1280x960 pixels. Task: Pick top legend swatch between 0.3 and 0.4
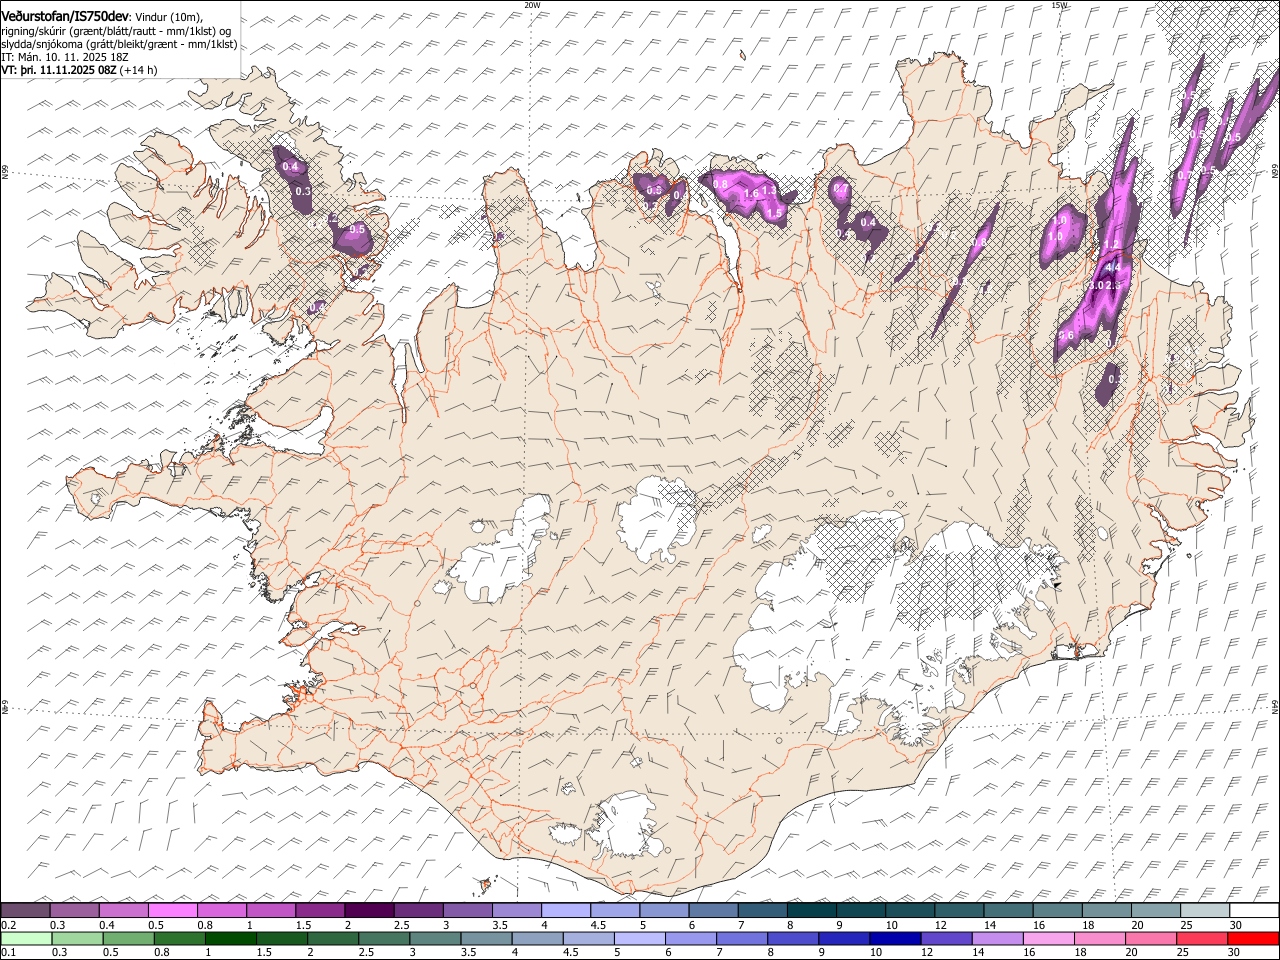(75, 911)
